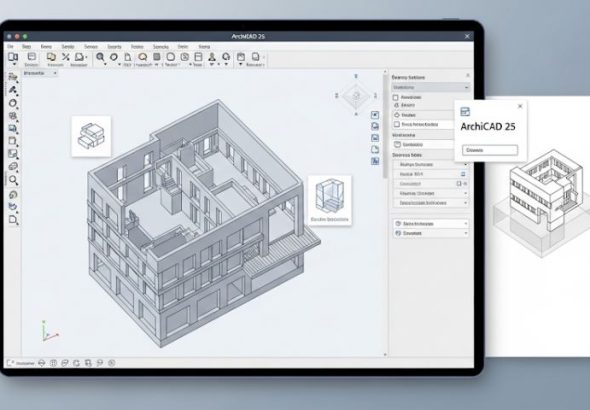590x410 pixels.
Task: Tick the second checkbox under the round-icon row in the settings panel
Action: [x=397, y=124]
